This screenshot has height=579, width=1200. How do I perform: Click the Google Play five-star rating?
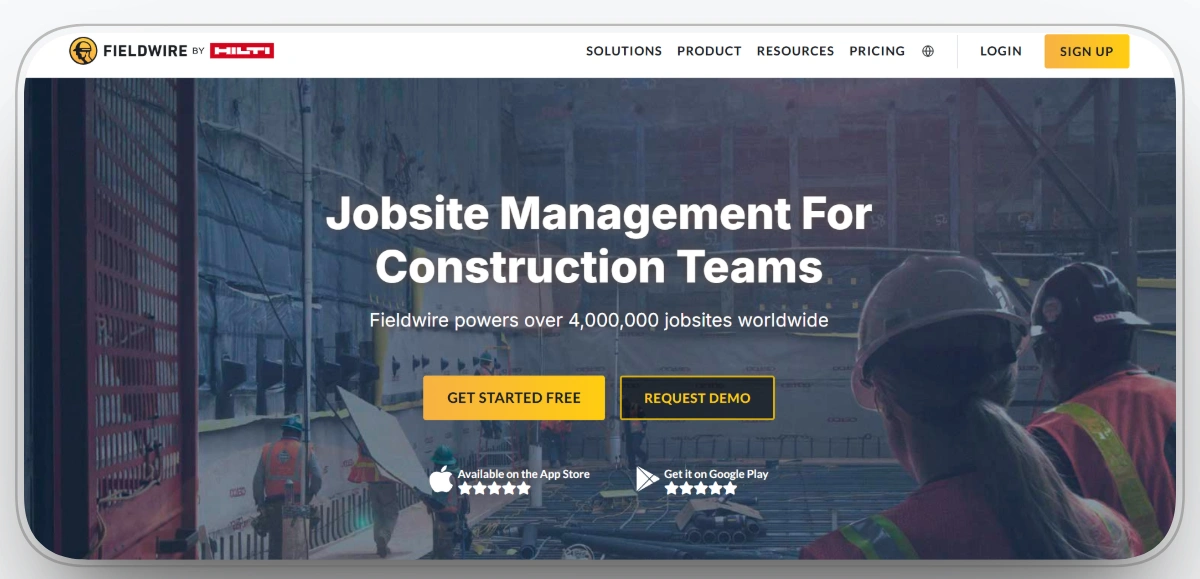coord(700,488)
